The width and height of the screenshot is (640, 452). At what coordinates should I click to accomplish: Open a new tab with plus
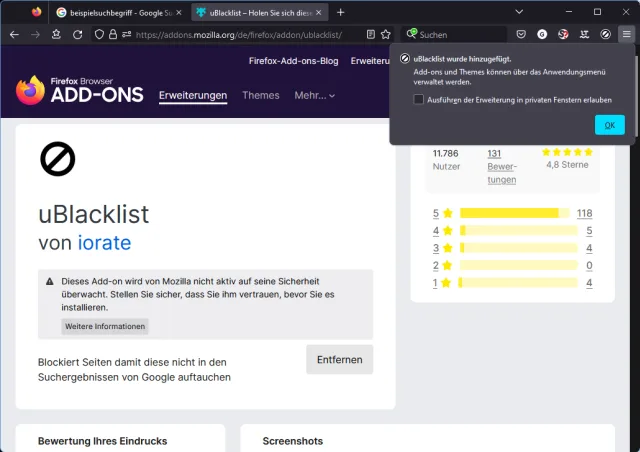340,13
